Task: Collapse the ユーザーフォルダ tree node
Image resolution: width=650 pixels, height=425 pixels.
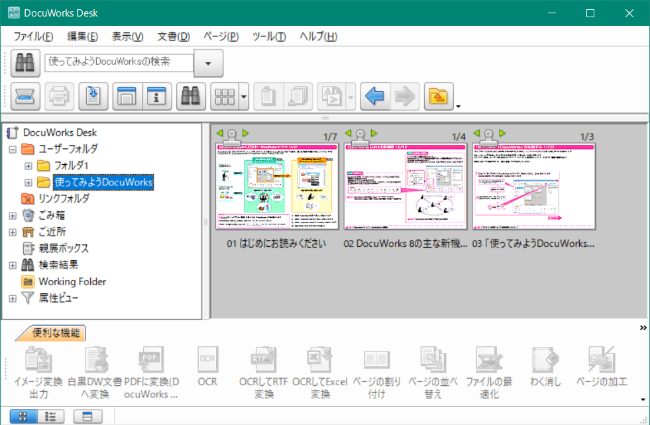Action: [12, 149]
